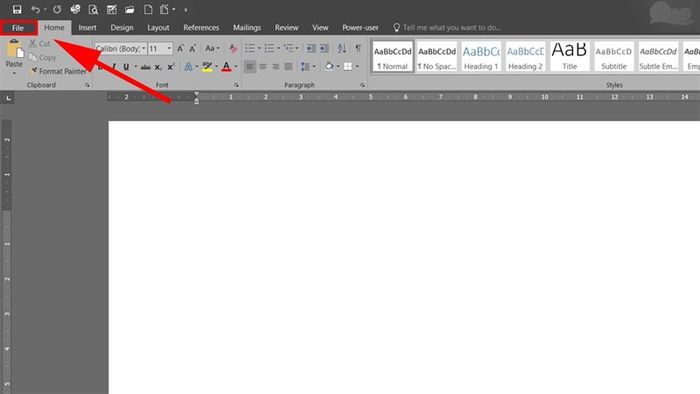Increase the paragraph indent
The image size is (700, 394).
click(324, 48)
